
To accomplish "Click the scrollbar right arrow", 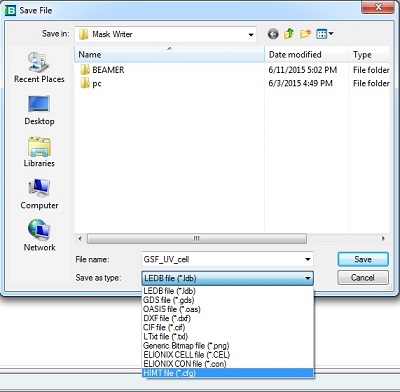I will point(383,239).
